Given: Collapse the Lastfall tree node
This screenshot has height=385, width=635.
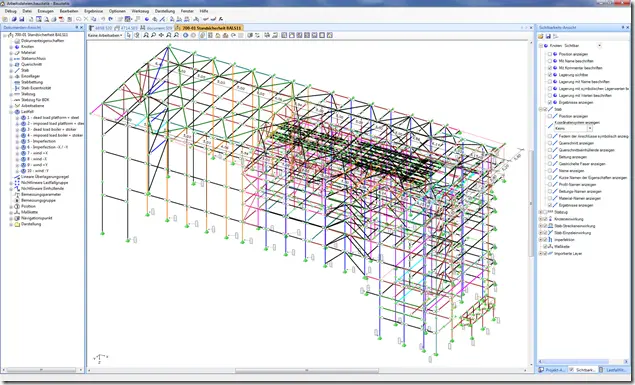Looking at the screenshot, I should pyautogui.click(x=11, y=112).
